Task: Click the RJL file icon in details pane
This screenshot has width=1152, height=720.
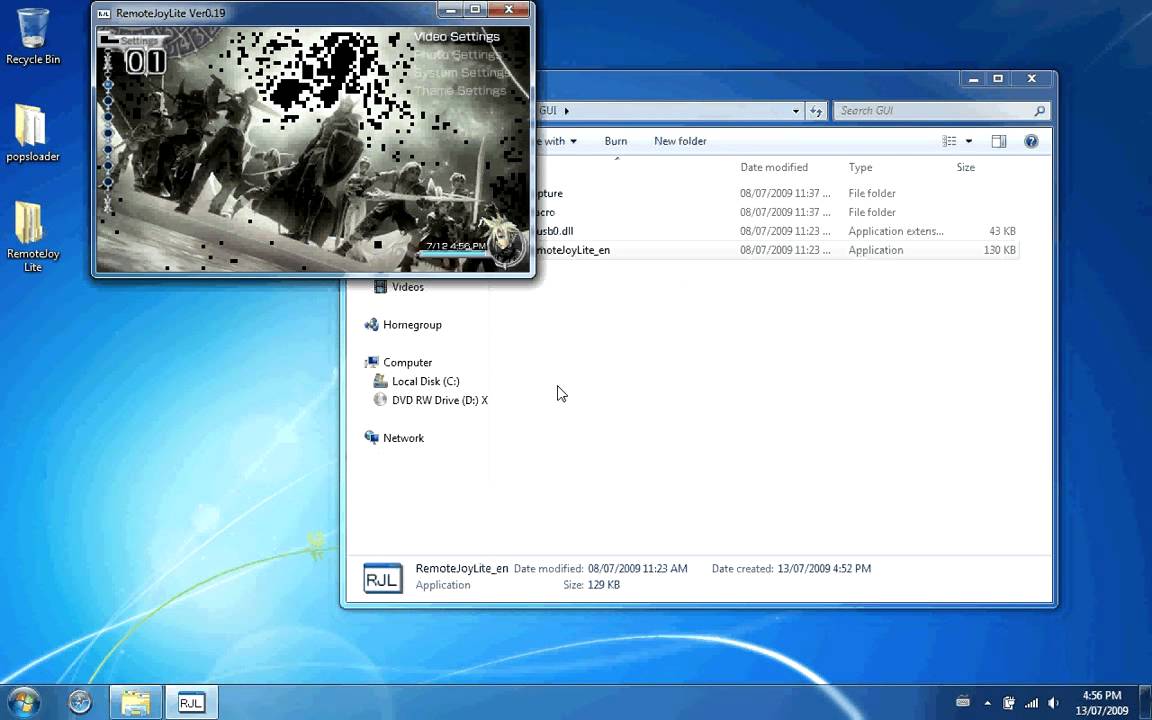Action: click(x=383, y=578)
